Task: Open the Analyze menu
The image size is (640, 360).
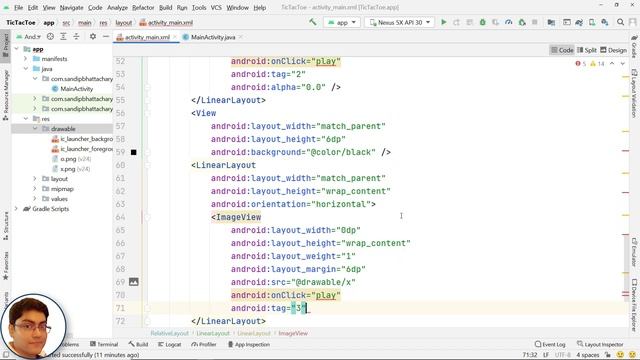Action: [118, 7]
